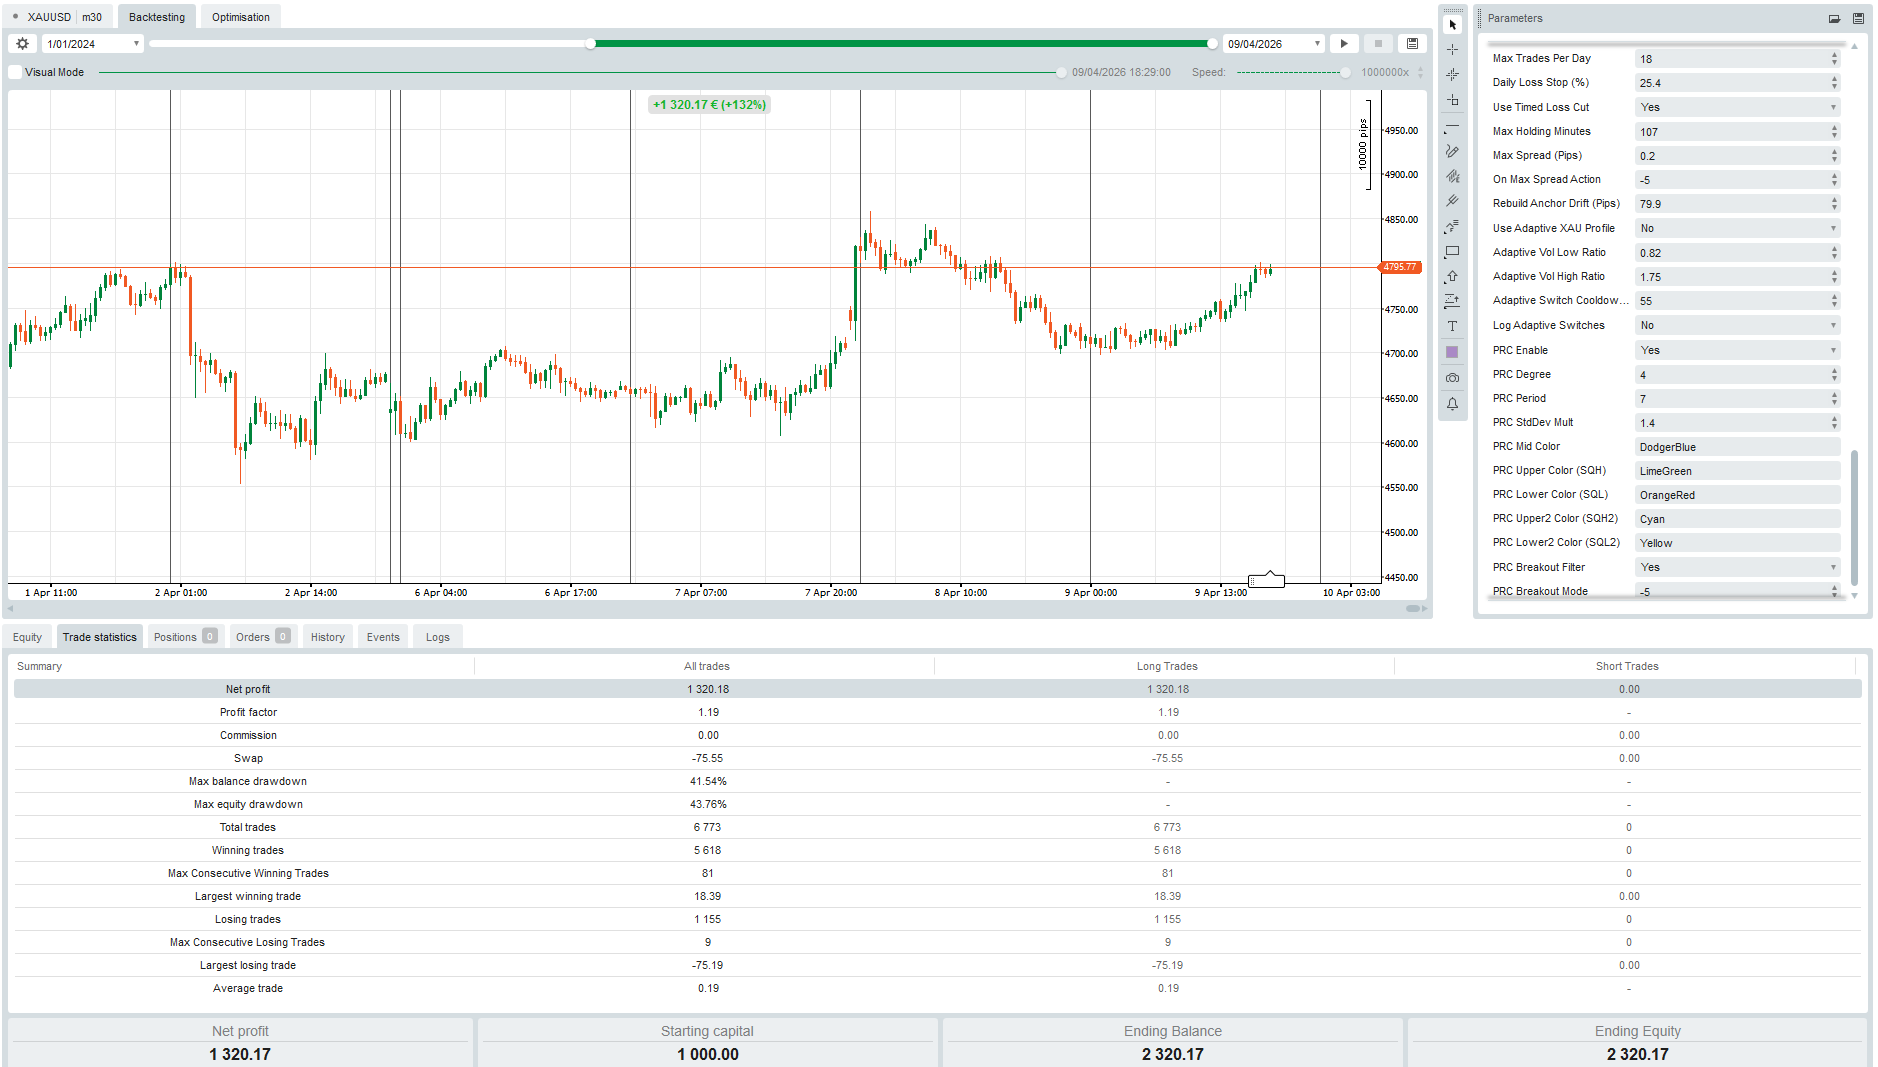Toggle Log Adaptive Switches to Yes

point(1737,325)
